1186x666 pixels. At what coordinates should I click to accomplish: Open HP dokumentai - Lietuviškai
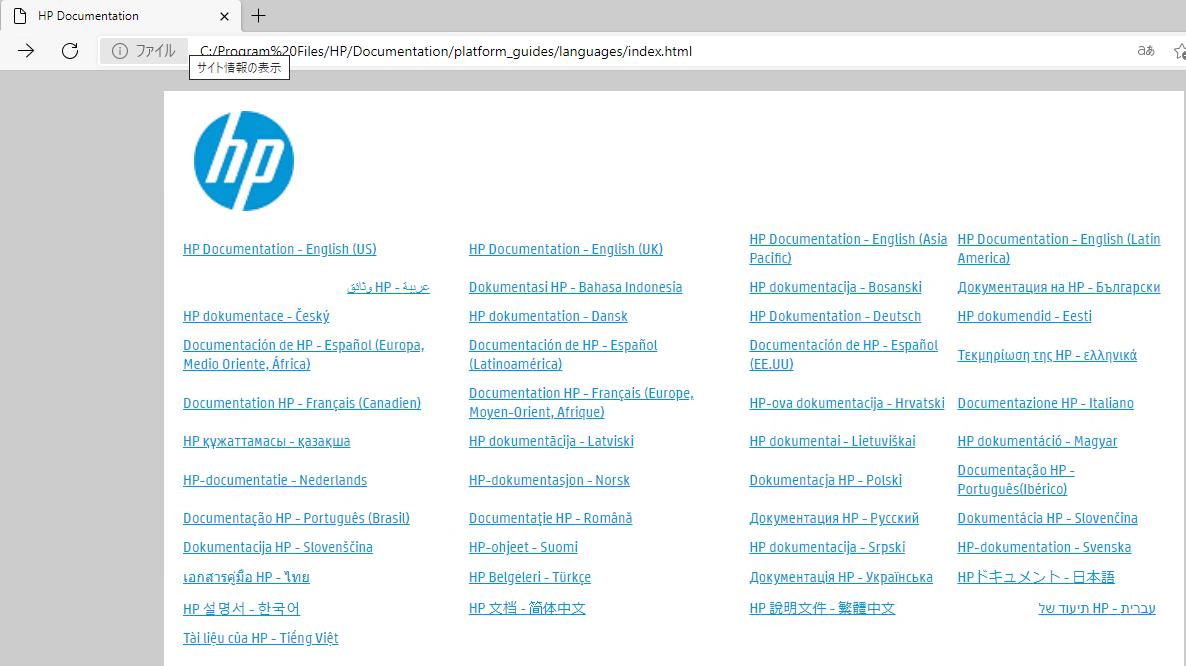832,441
